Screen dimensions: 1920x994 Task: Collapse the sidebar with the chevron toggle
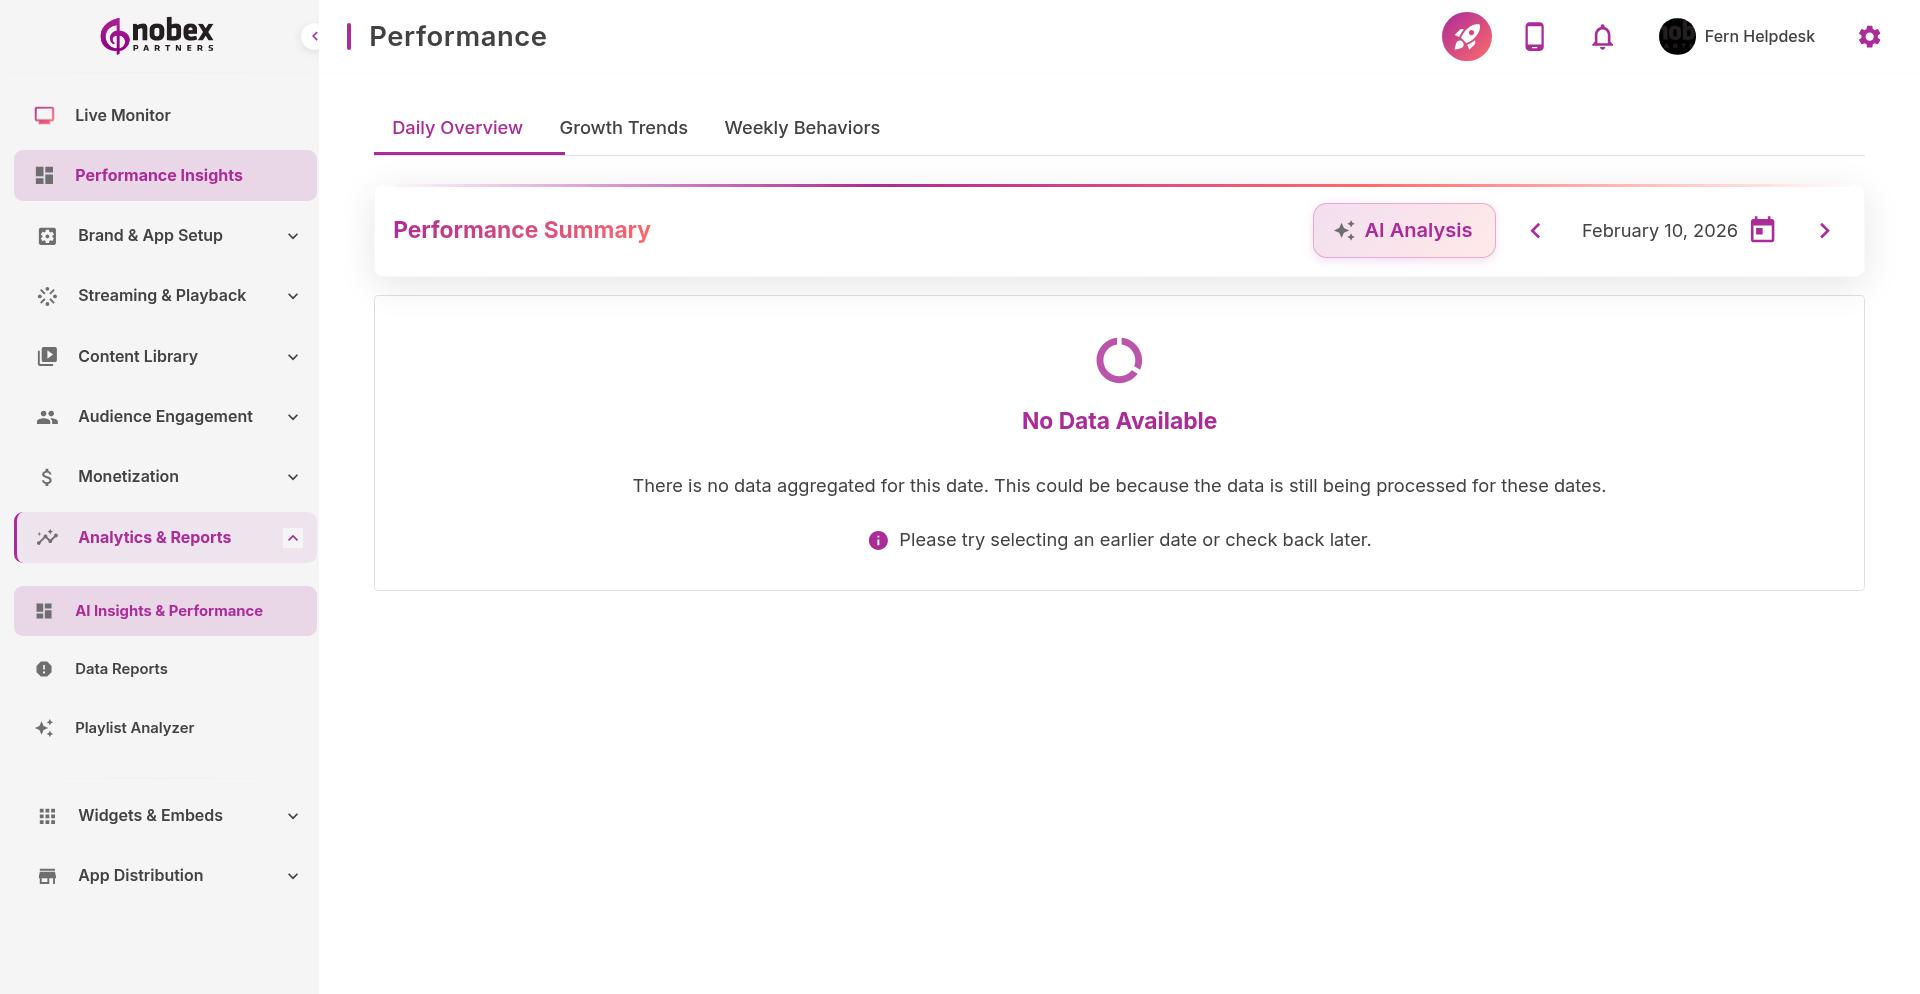(x=314, y=37)
